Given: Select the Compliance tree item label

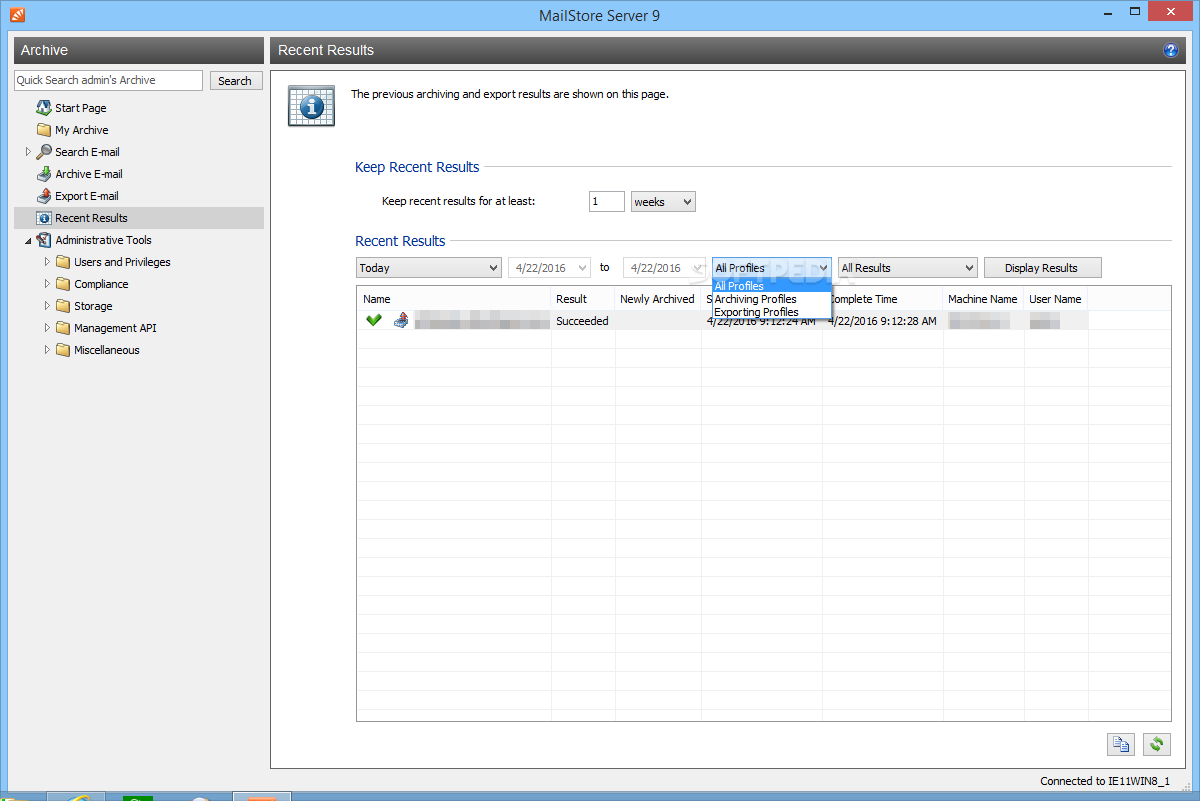Looking at the screenshot, I should pyautogui.click(x=101, y=284).
